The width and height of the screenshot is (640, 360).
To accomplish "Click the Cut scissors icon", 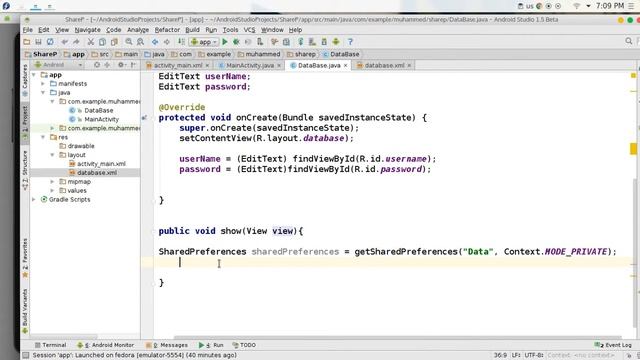I will click(91, 42).
